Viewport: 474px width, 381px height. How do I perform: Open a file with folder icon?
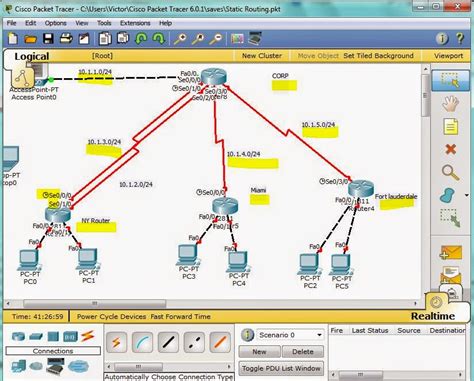30,40
